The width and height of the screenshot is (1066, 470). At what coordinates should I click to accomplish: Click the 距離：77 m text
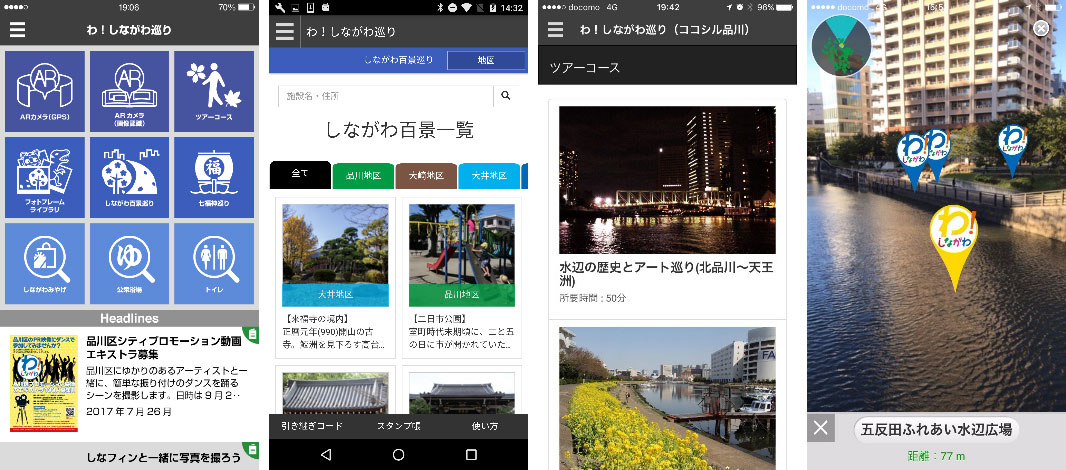point(935,456)
